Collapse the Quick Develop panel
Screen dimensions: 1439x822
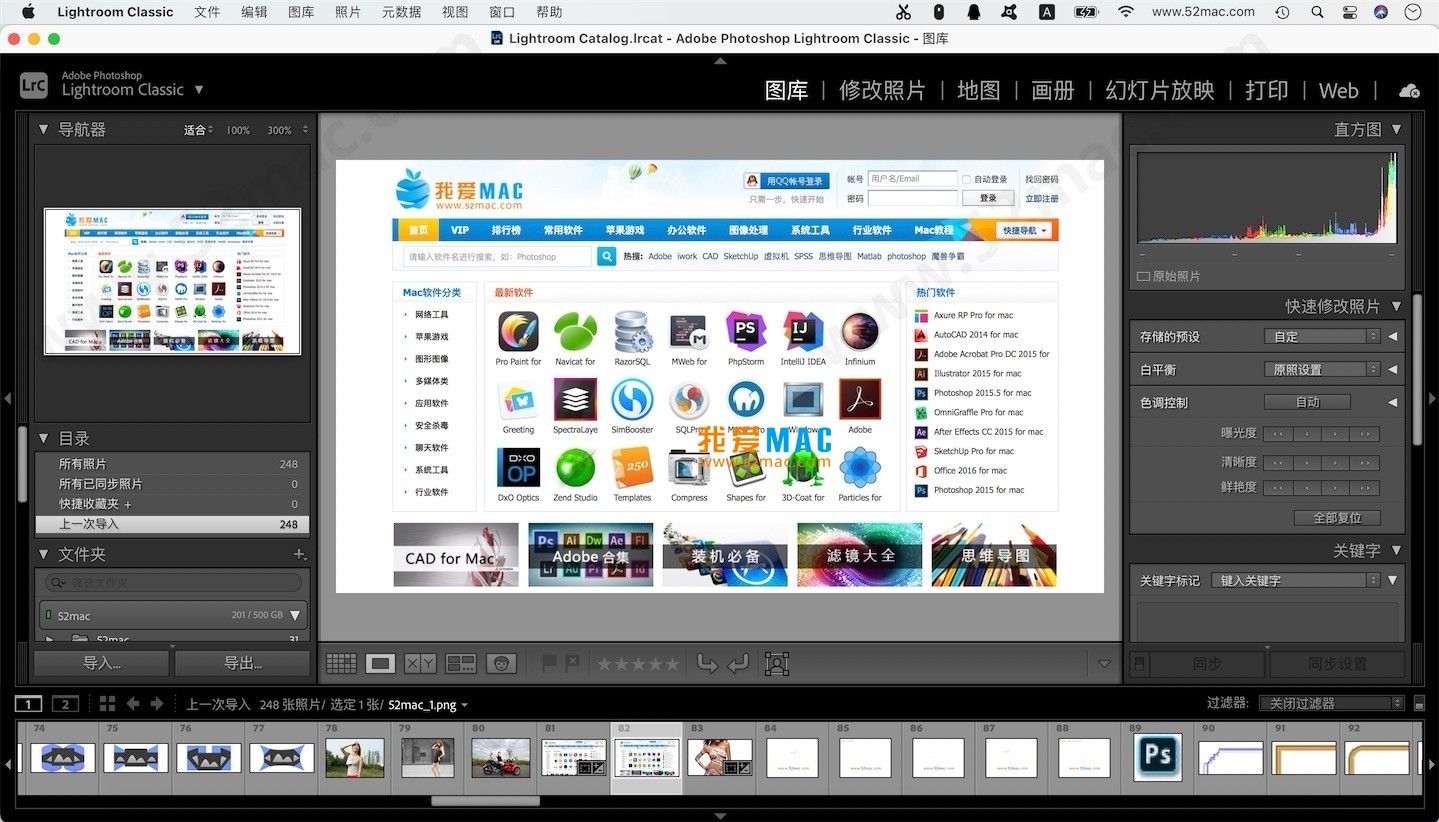pyautogui.click(x=1396, y=306)
